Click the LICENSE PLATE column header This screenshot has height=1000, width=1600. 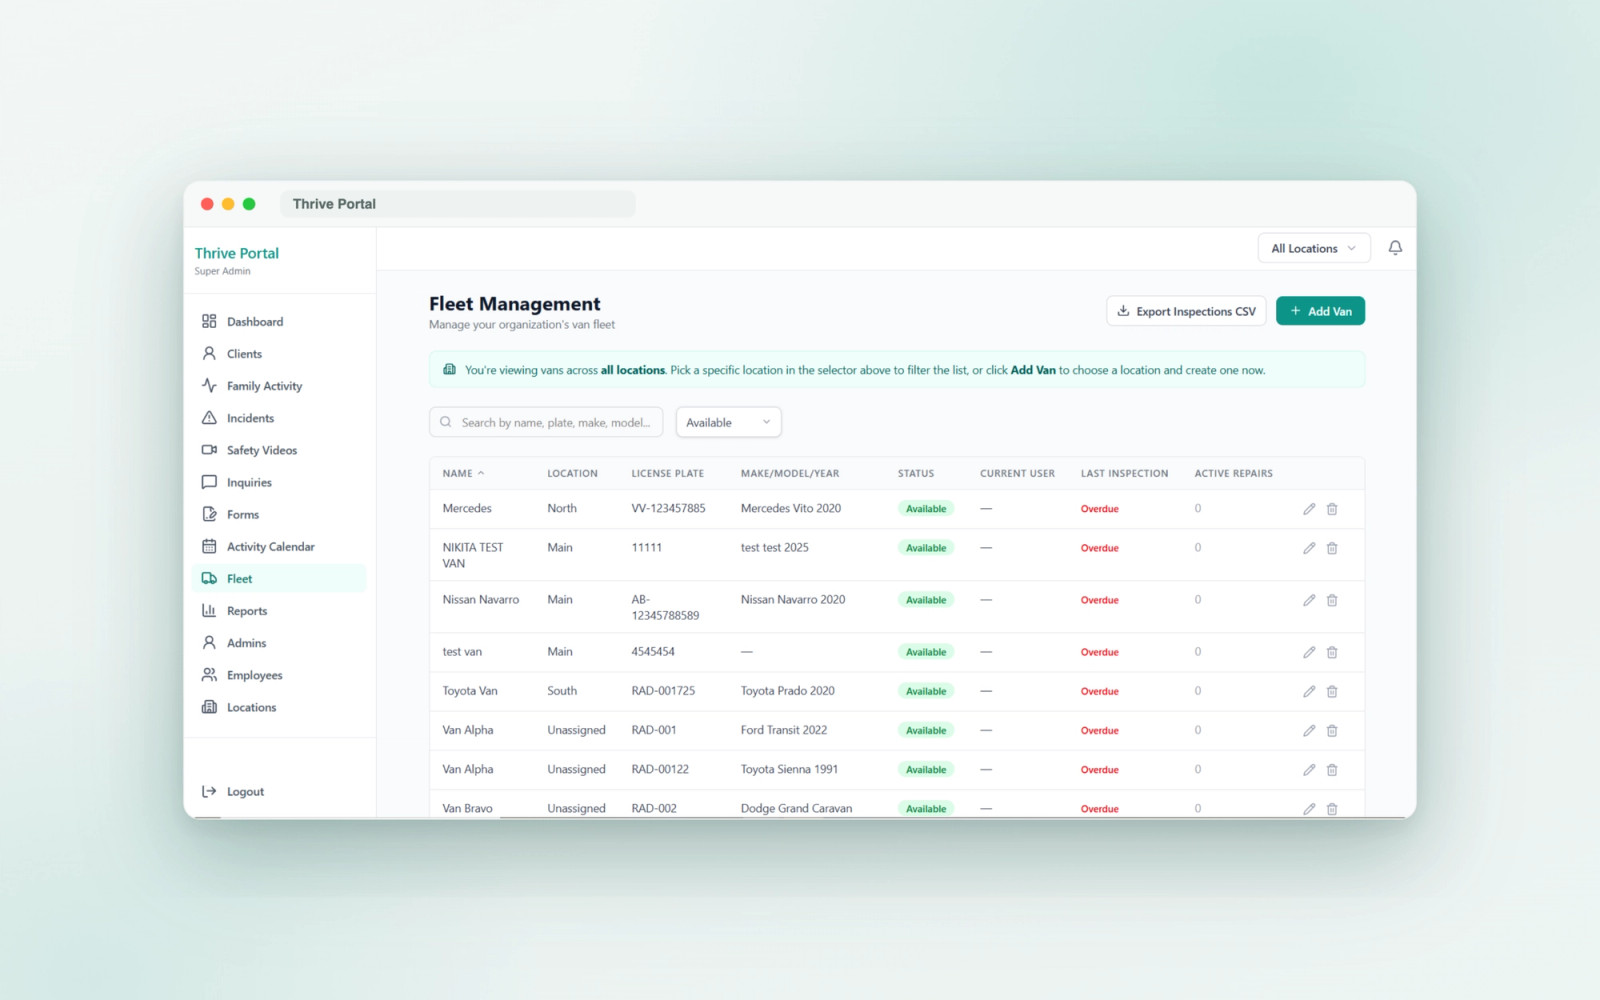pyautogui.click(x=668, y=473)
